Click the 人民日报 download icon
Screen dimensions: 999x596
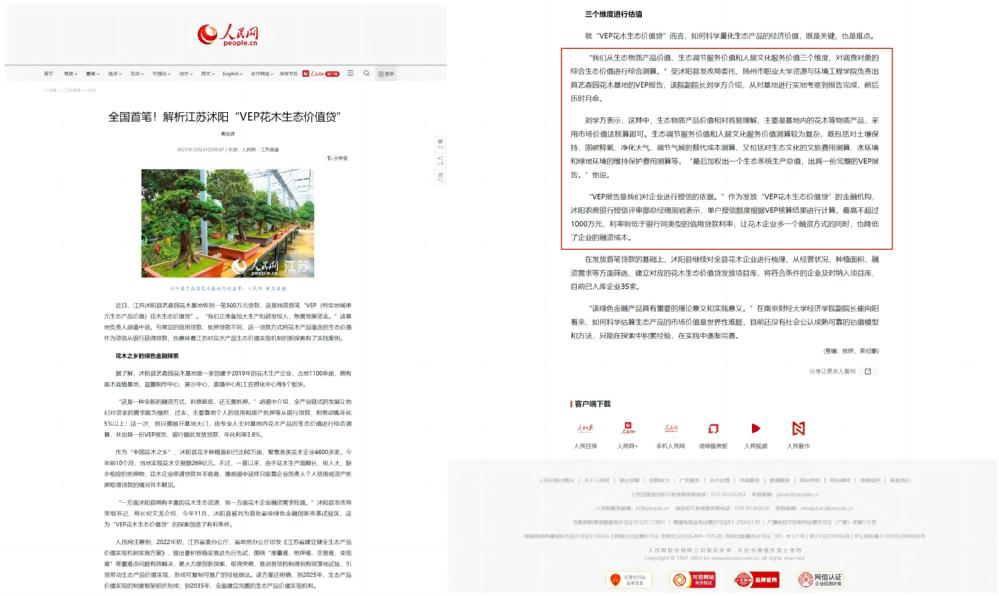pos(585,428)
